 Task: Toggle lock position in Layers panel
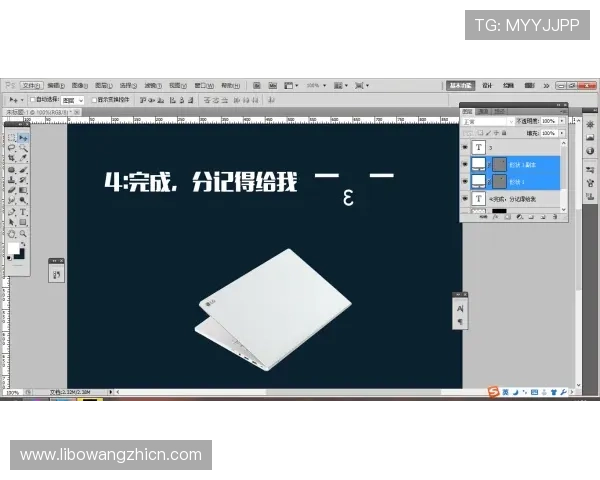tap(496, 133)
